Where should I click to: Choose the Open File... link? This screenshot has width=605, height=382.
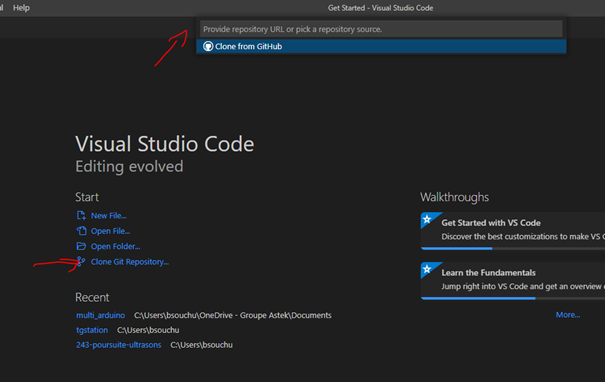coord(110,231)
